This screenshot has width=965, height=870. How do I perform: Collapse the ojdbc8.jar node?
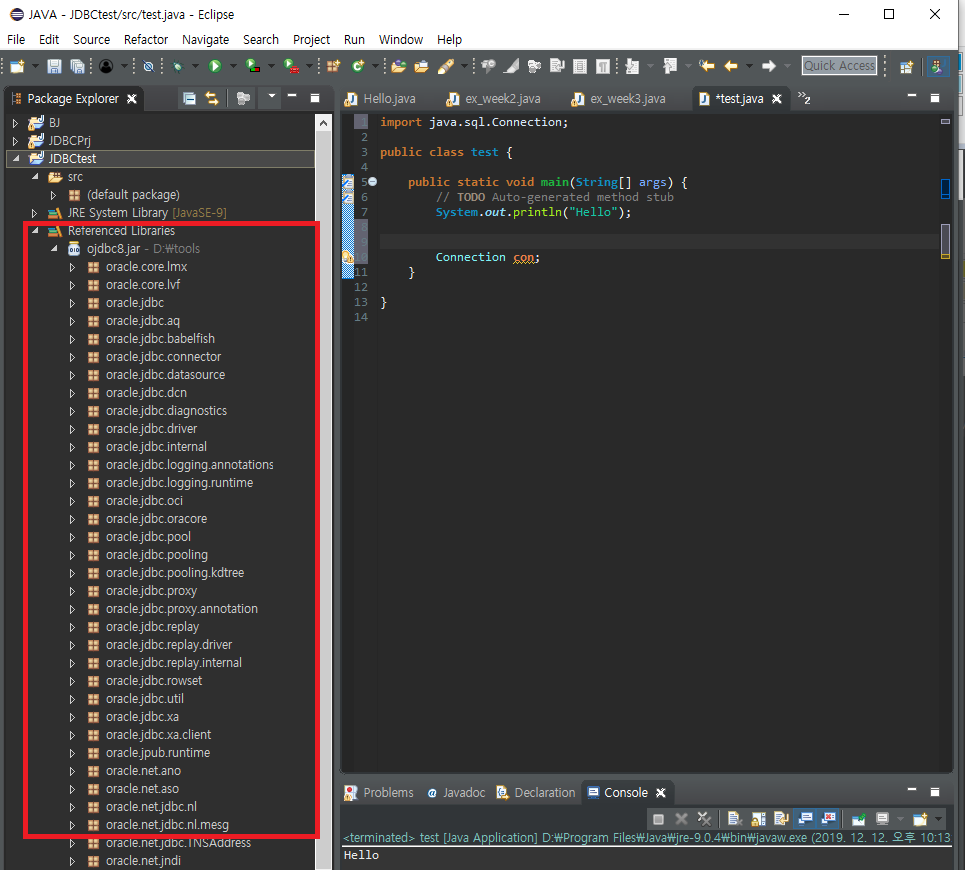pyautogui.click(x=54, y=249)
